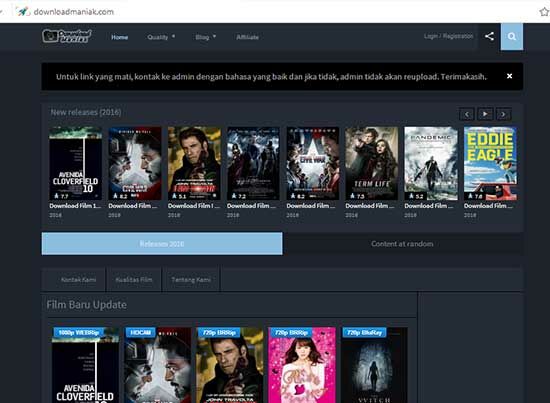Screen dimensions: 550x403
Task: Play the New releases carousel
Action: click(x=485, y=114)
